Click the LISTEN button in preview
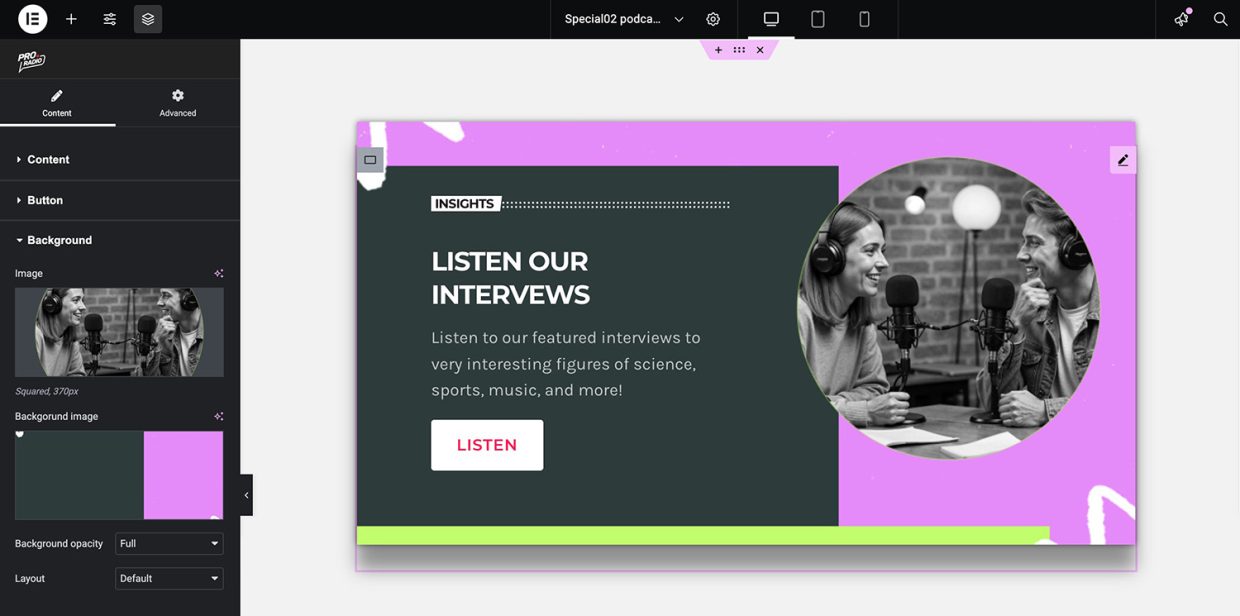The width and height of the screenshot is (1240, 616). click(487, 445)
